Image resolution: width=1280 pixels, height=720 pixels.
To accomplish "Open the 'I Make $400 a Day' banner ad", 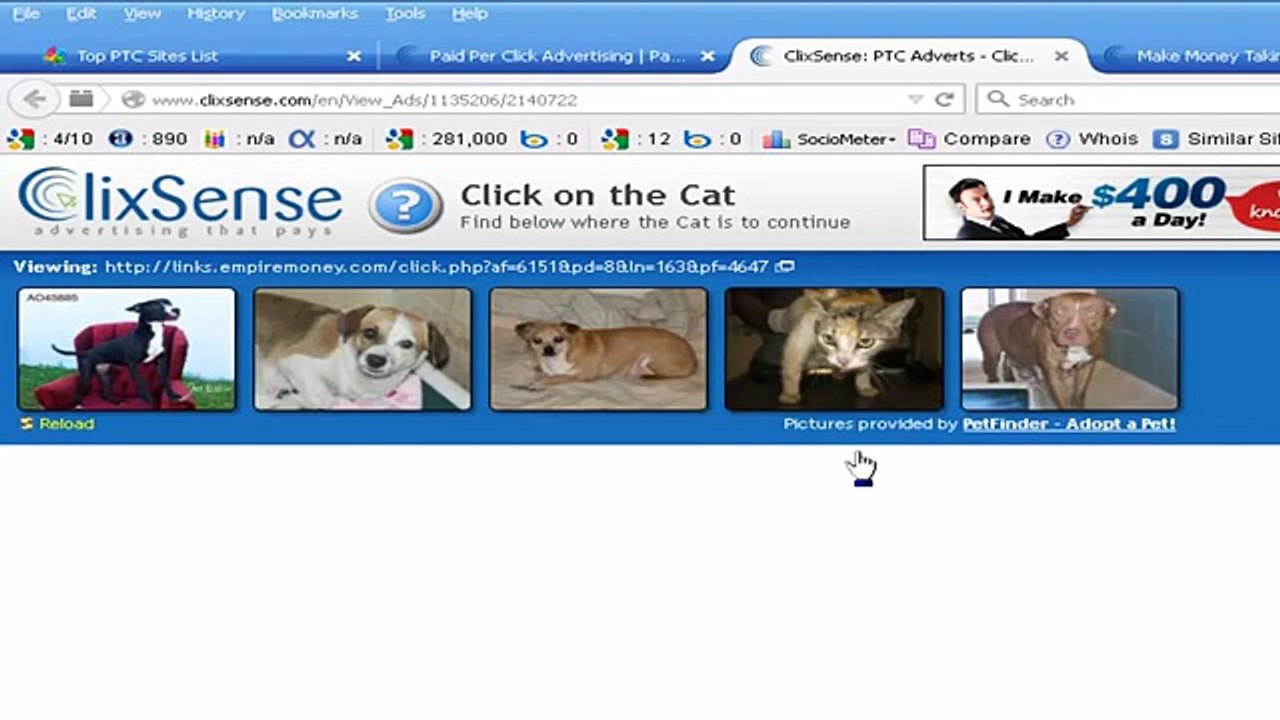I will (x=1101, y=203).
